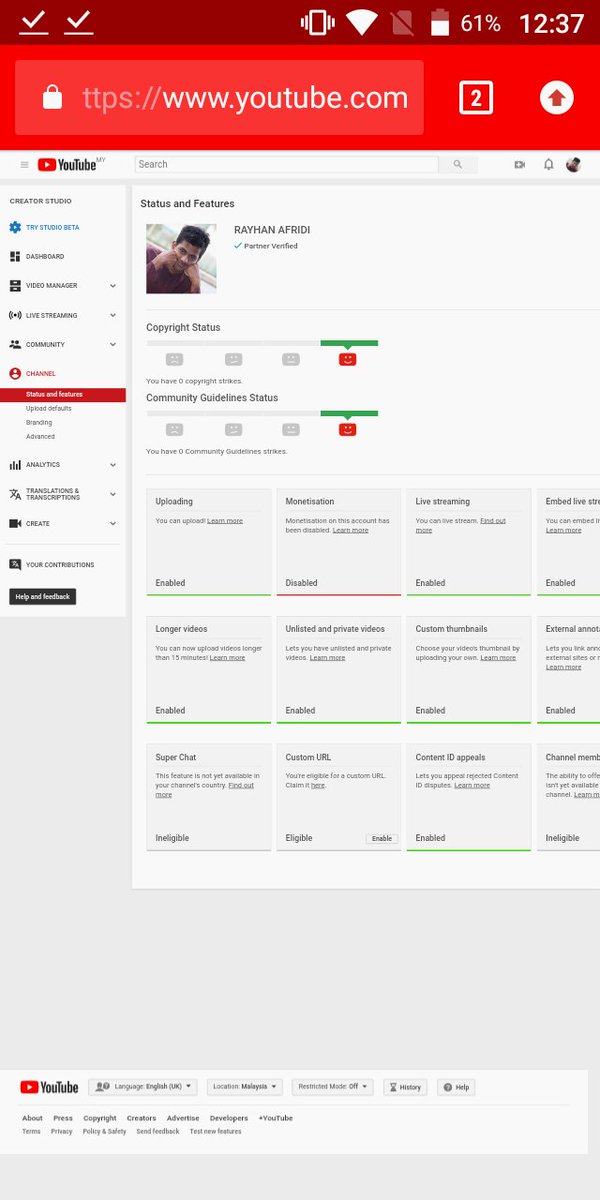Click the Try Studio Beta gear icon
Screen dimensions: 600x1200
[15, 227]
